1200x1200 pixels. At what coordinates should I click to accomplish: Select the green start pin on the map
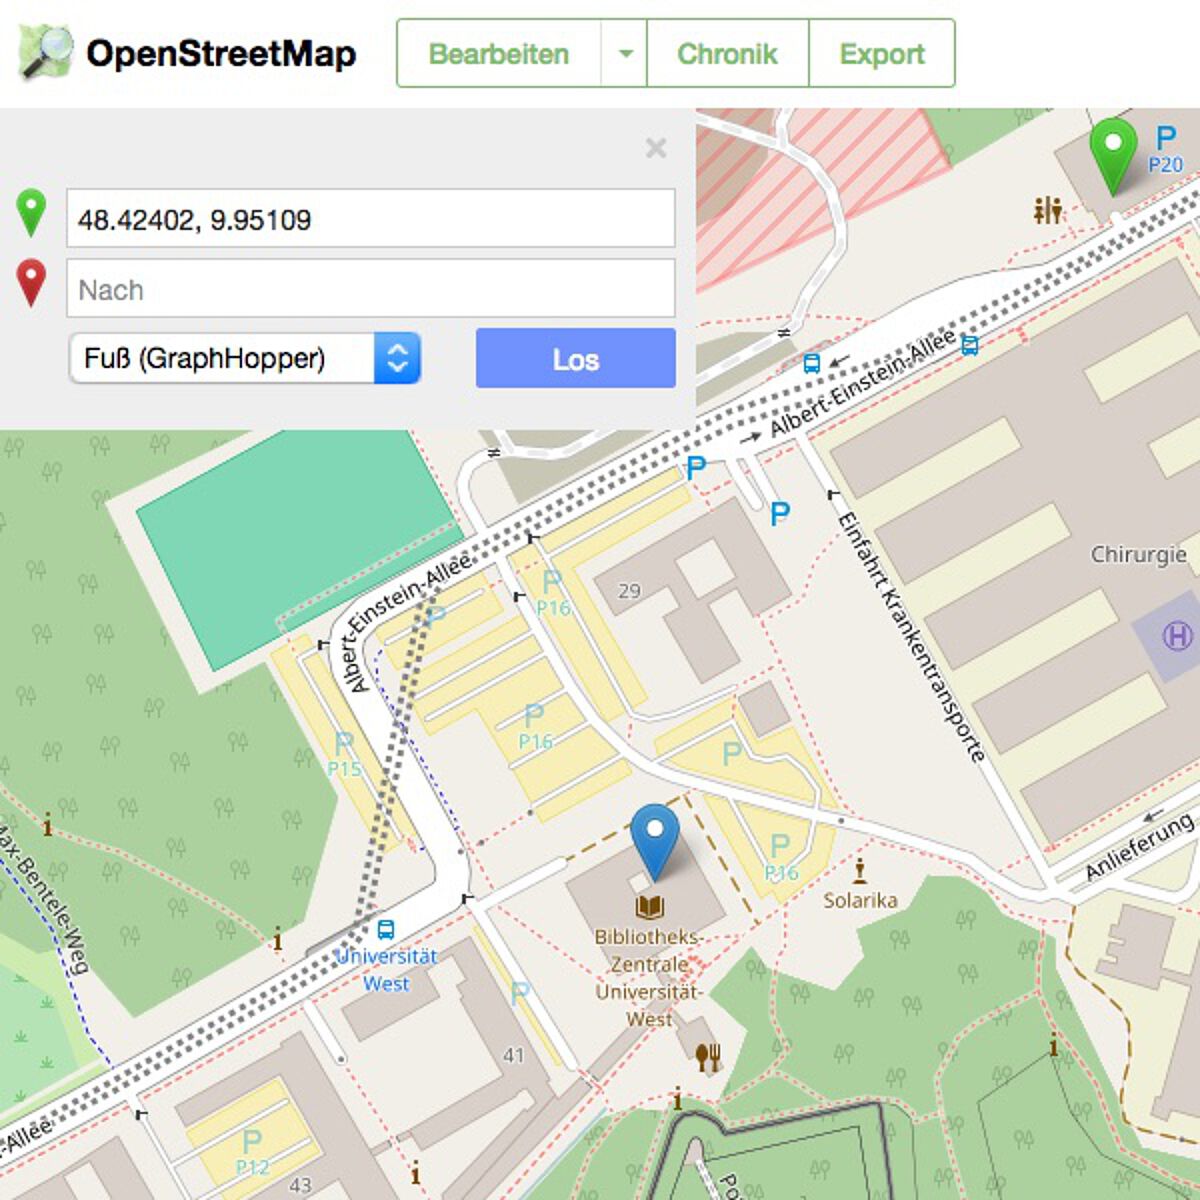coord(1113,156)
